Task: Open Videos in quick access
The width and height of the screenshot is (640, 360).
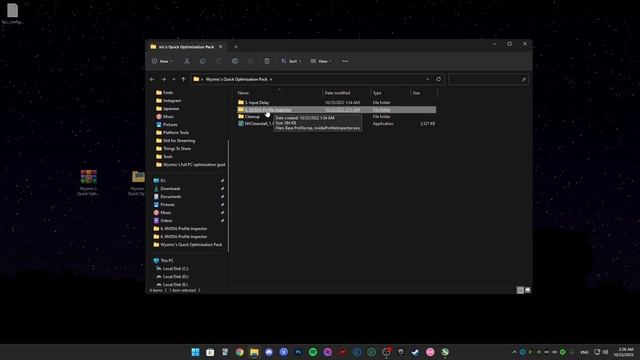Action: tap(163, 220)
